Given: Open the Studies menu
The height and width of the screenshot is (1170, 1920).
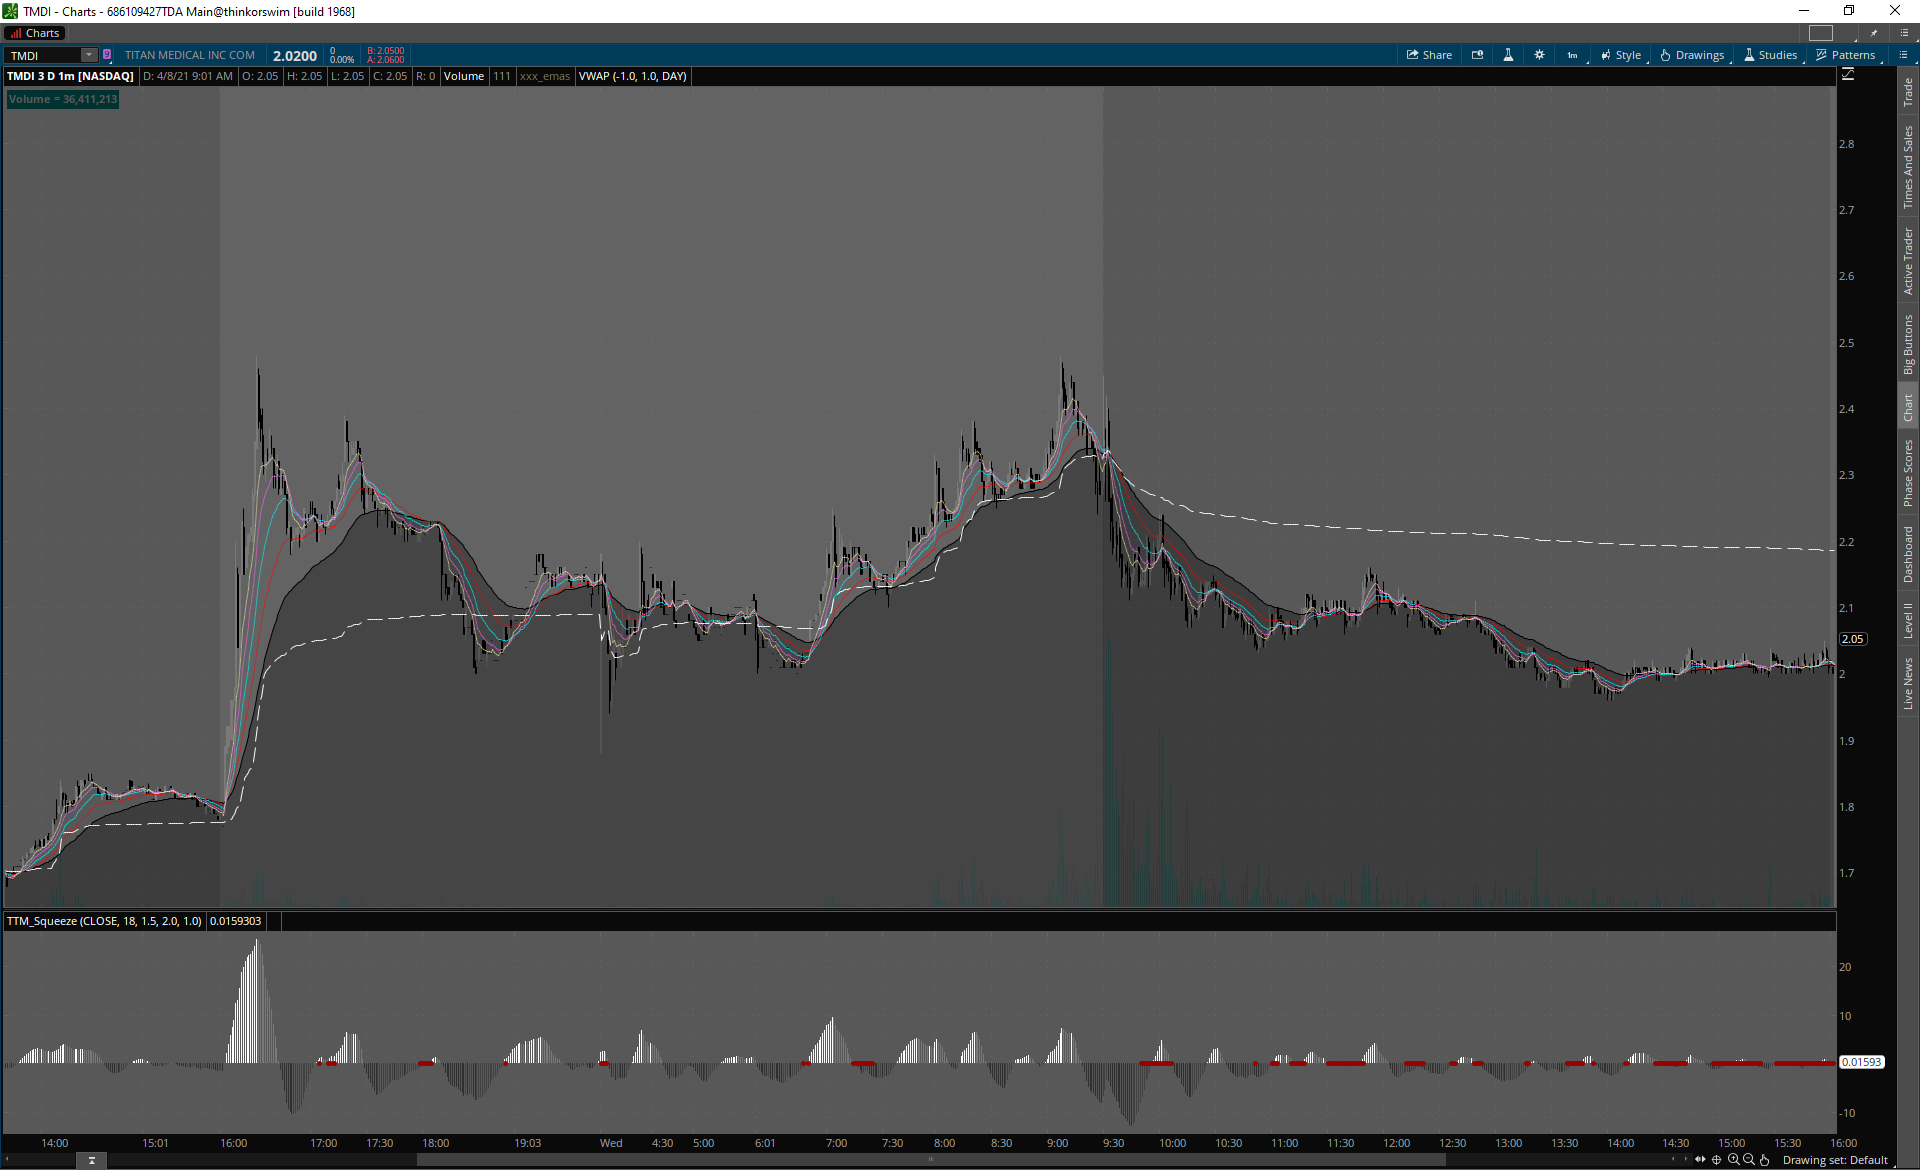Looking at the screenshot, I should coord(1770,55).
